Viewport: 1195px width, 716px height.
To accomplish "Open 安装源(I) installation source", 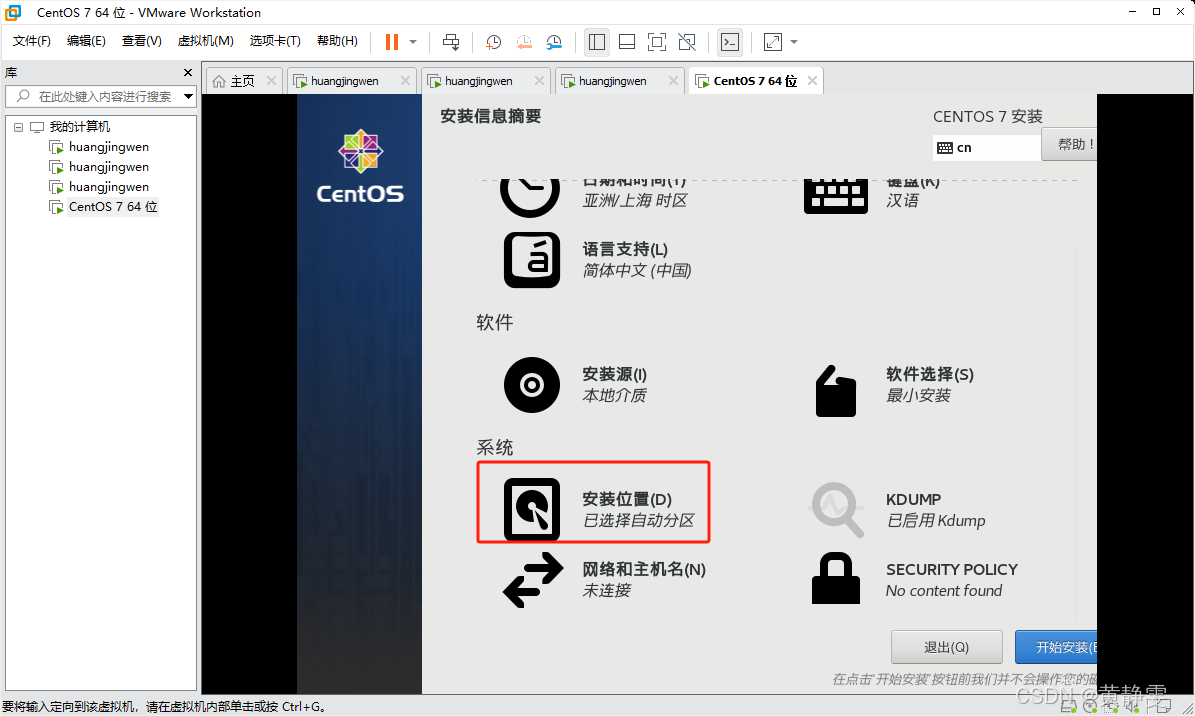I will click(576, 385).
